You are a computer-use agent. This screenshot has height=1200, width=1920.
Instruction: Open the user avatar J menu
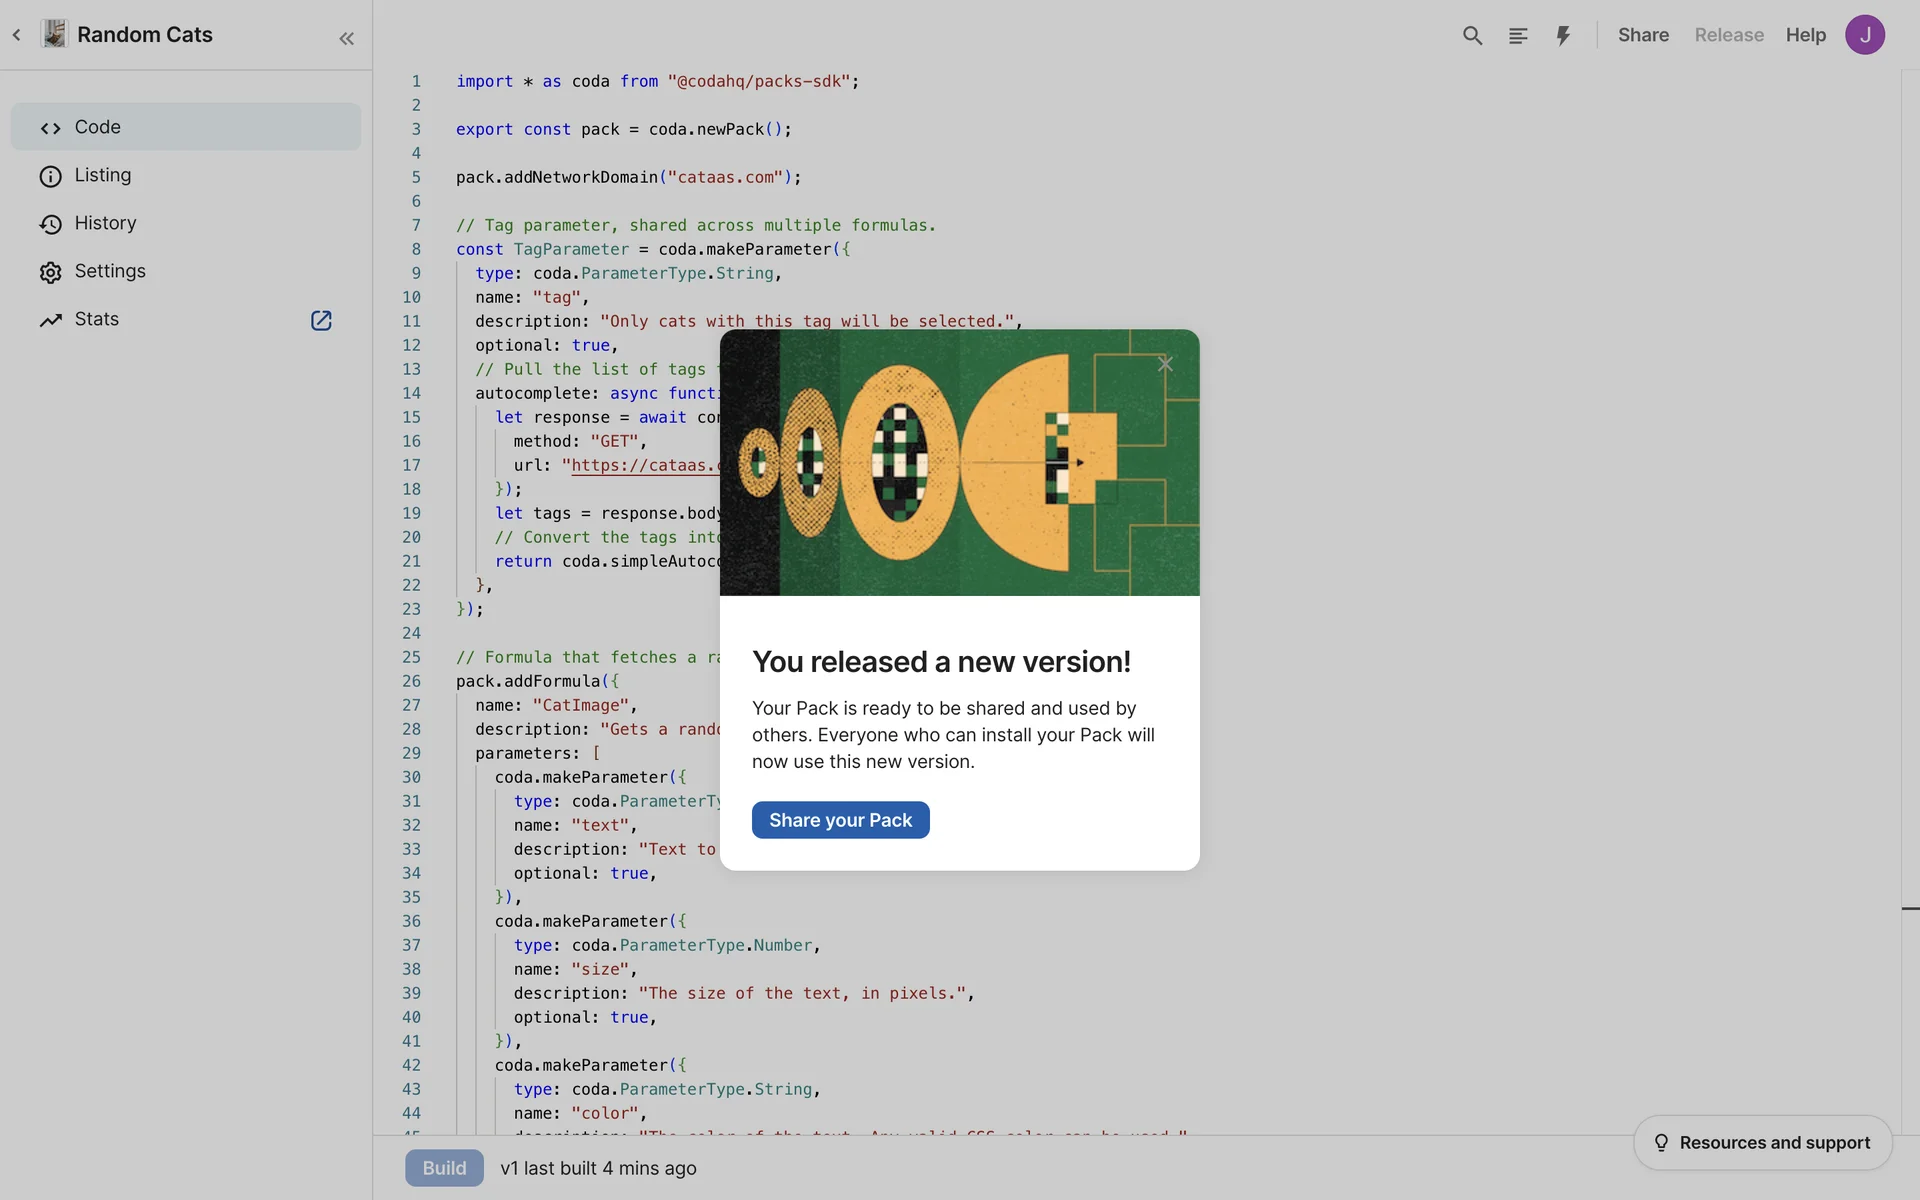[1864, 35]
